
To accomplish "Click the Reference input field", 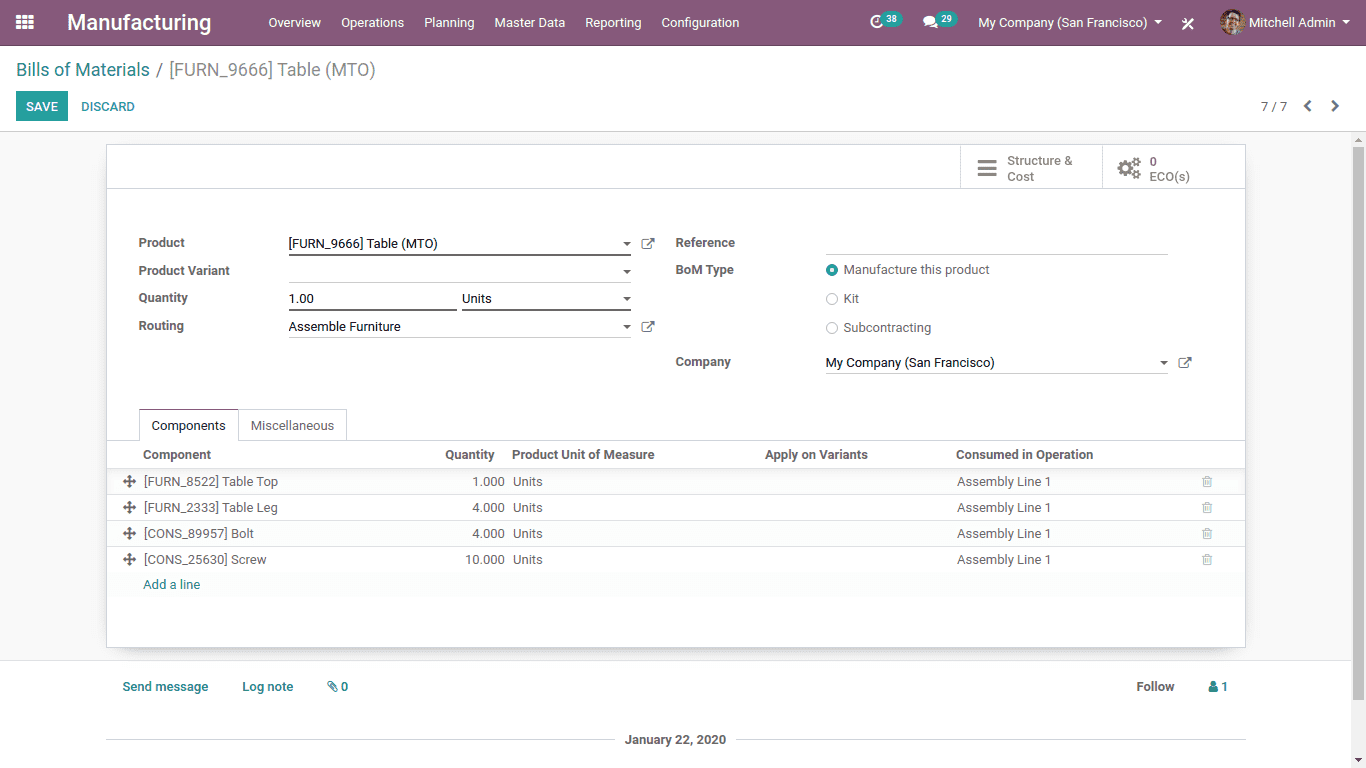I will [996, 243].
